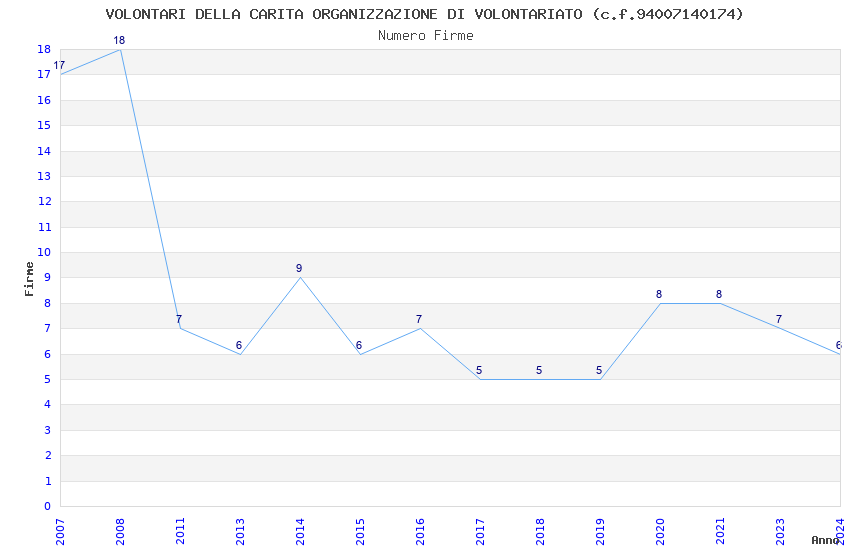
Task: Select the x-axis year label 2007
Action: (x=60, y=532)
